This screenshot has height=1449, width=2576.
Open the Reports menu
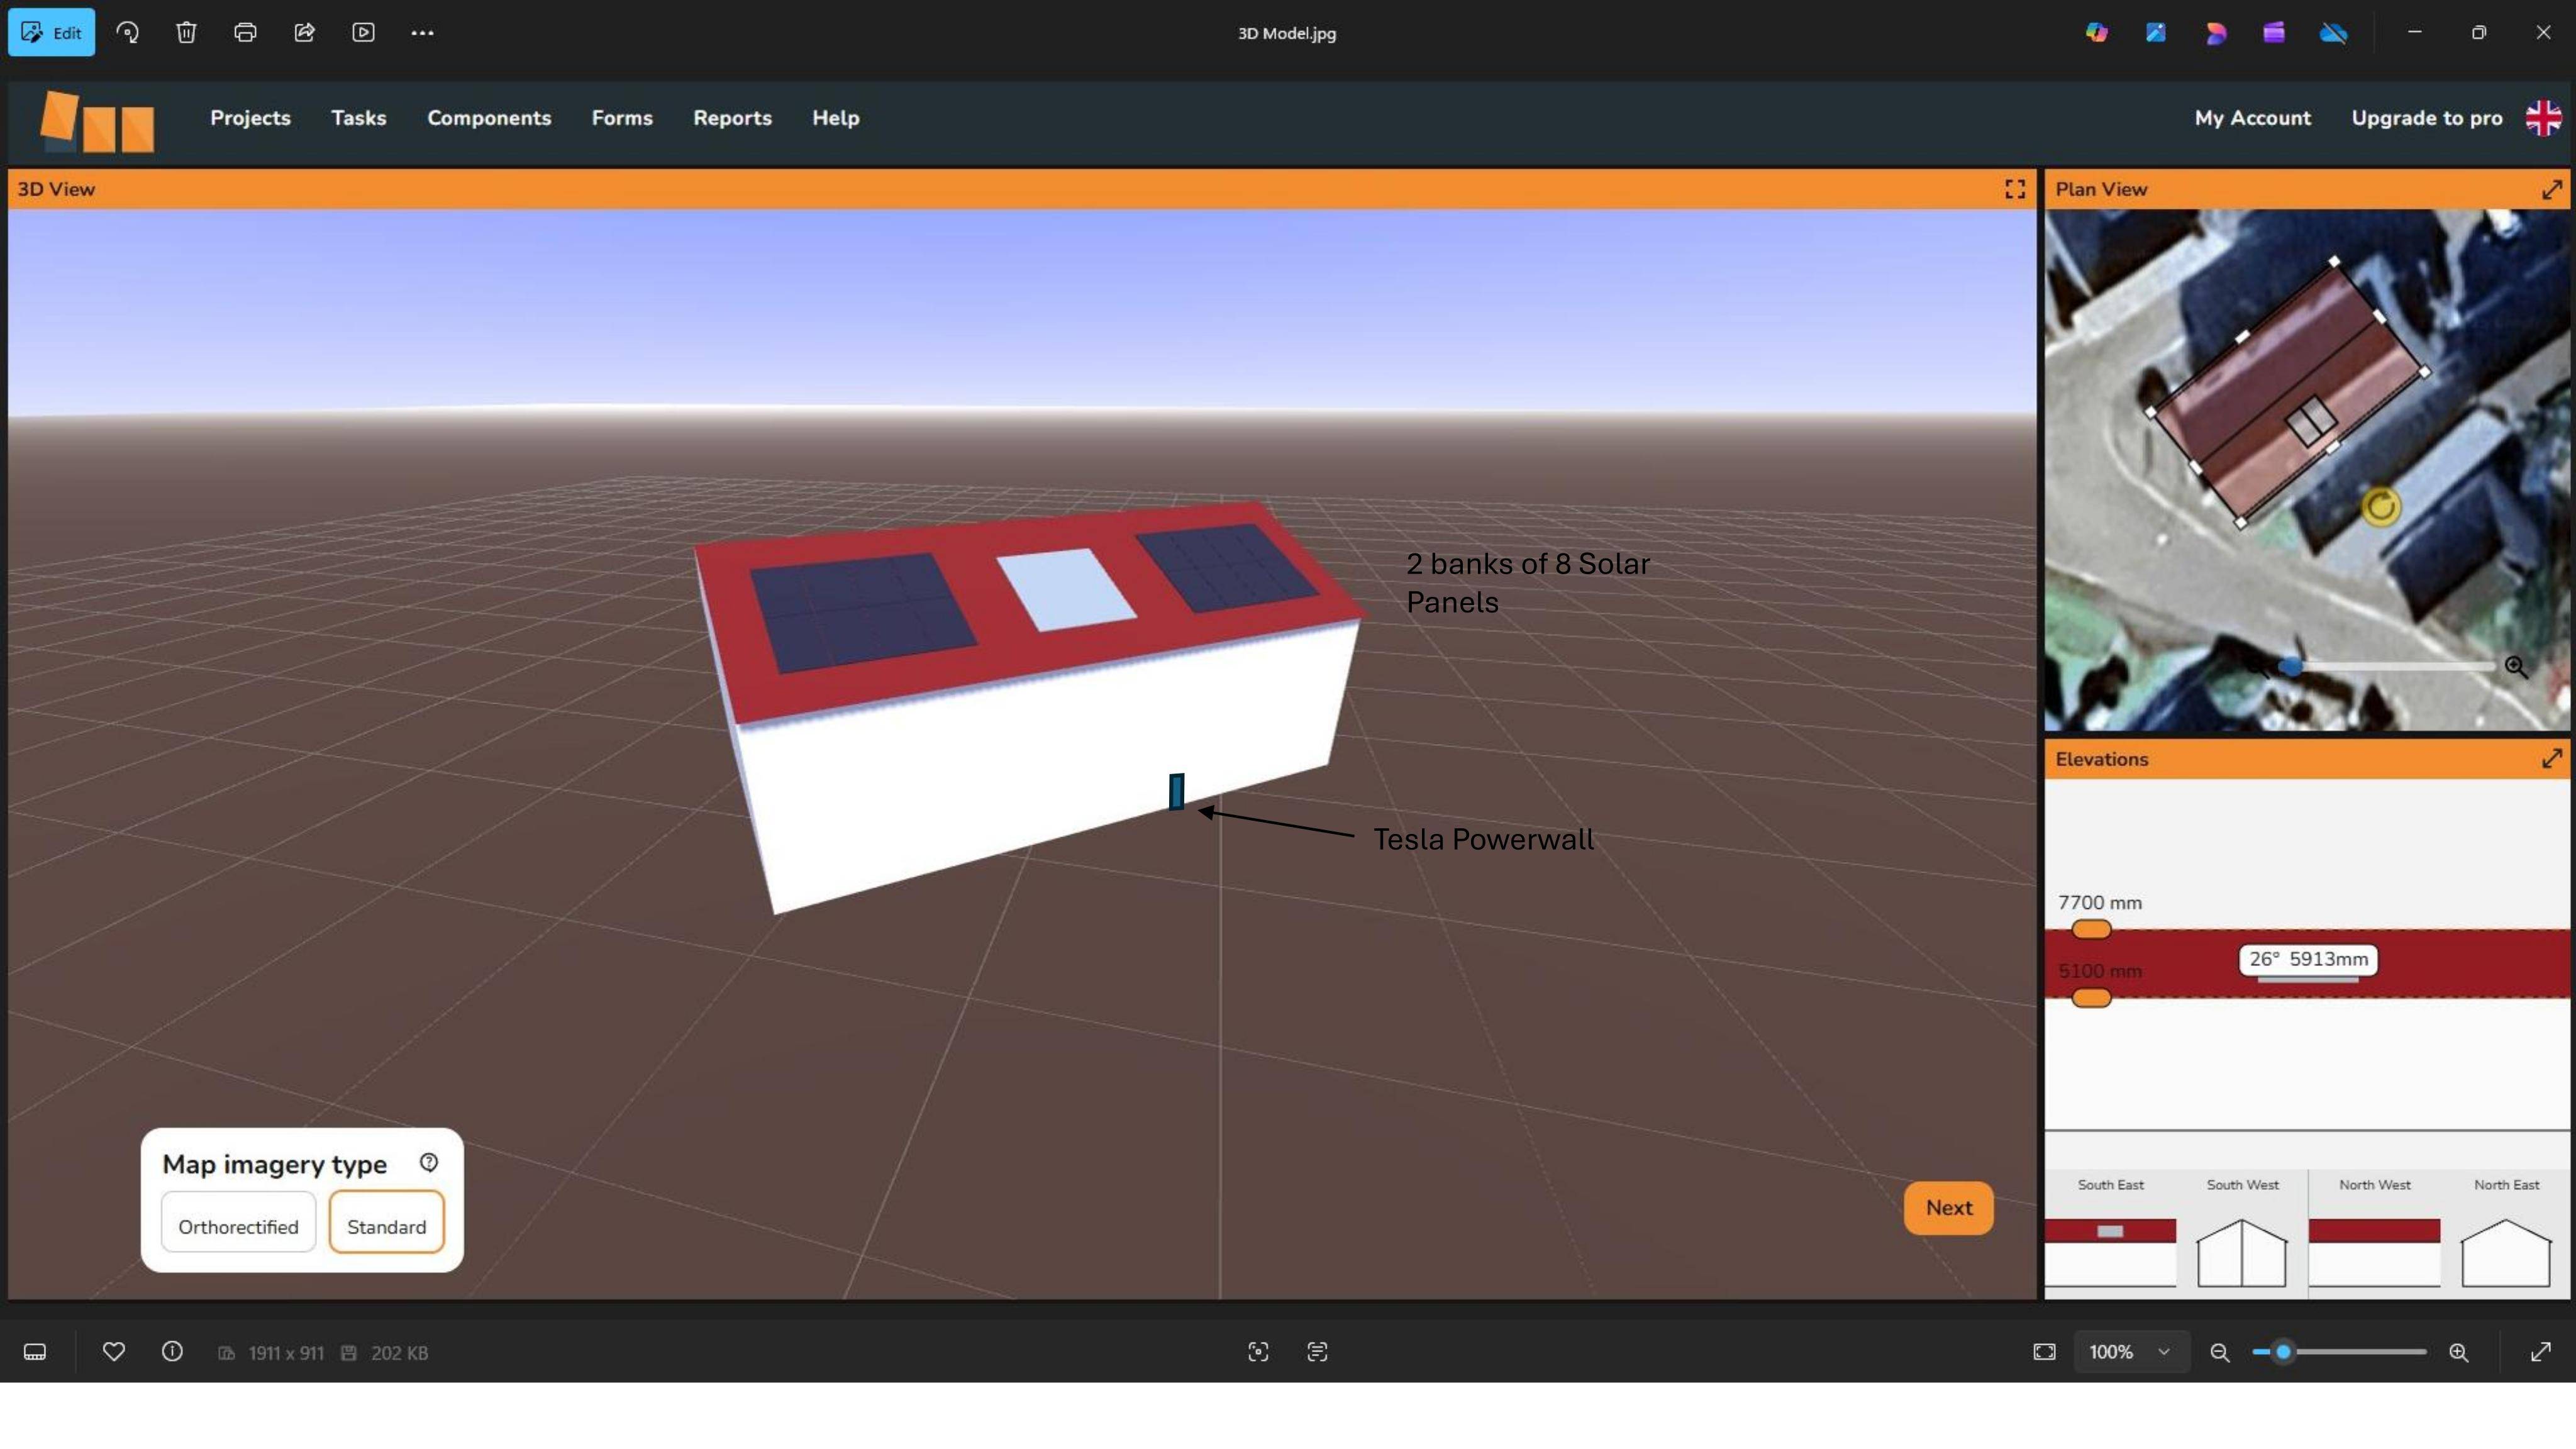[732, 118]
